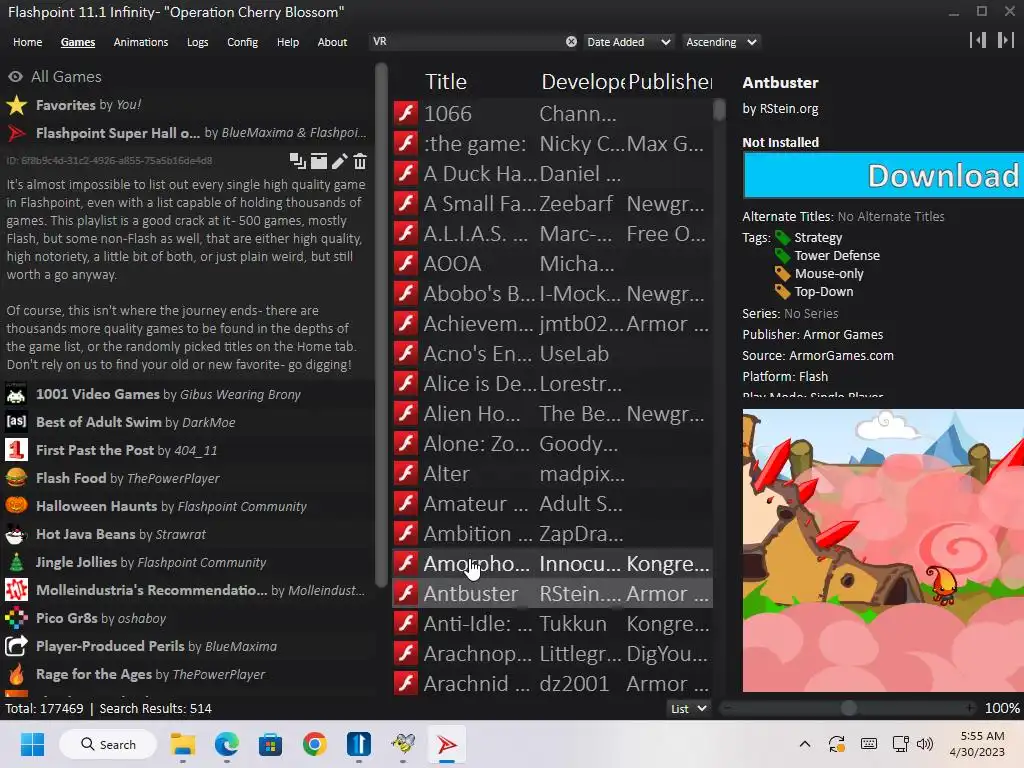Toggle left sidebar with collapse-left icon

click(x=978, y=40)
